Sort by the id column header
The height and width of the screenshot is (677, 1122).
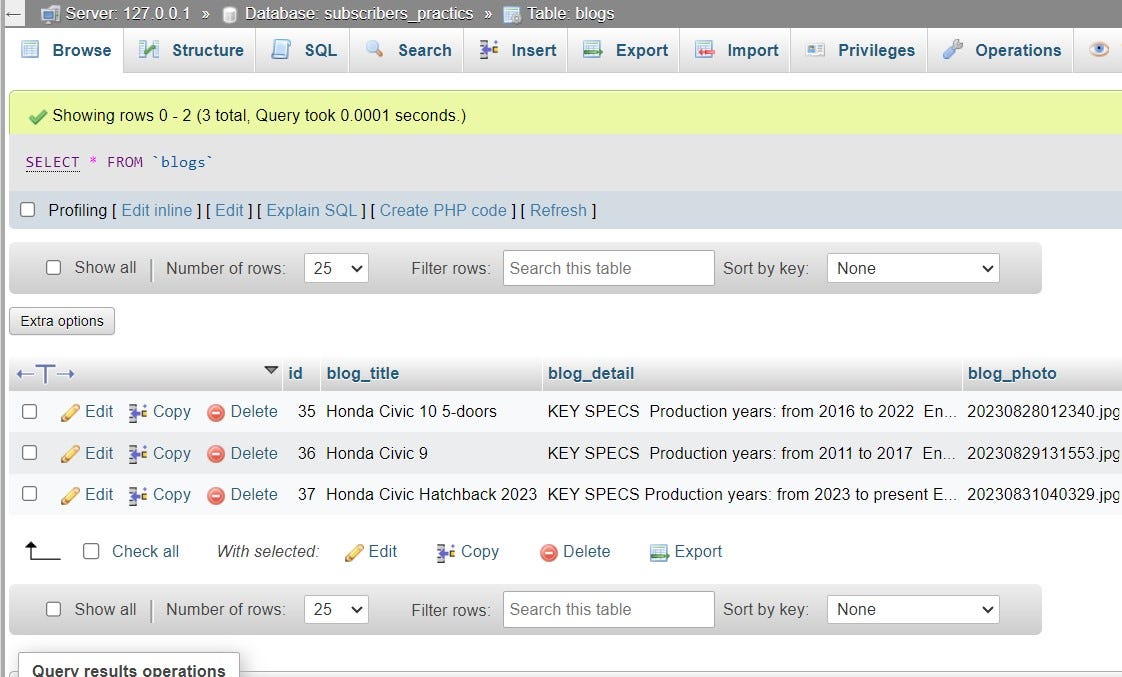[296, 374]
